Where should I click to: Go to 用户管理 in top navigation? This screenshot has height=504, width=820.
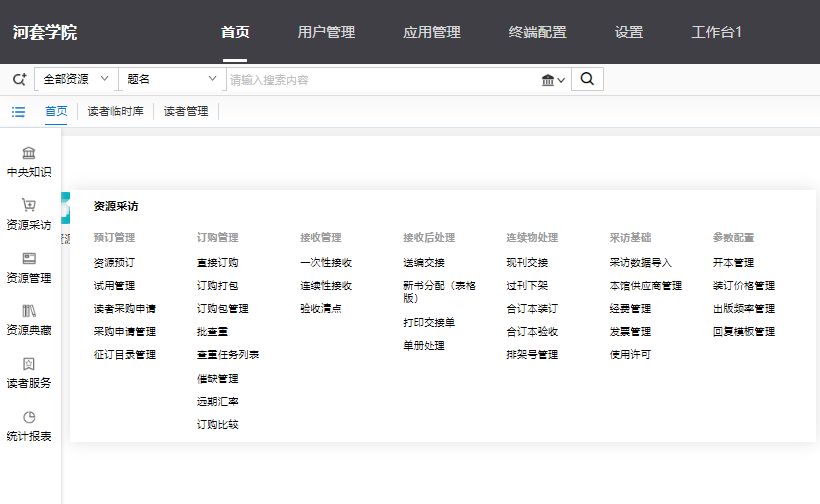click(326, 32)
